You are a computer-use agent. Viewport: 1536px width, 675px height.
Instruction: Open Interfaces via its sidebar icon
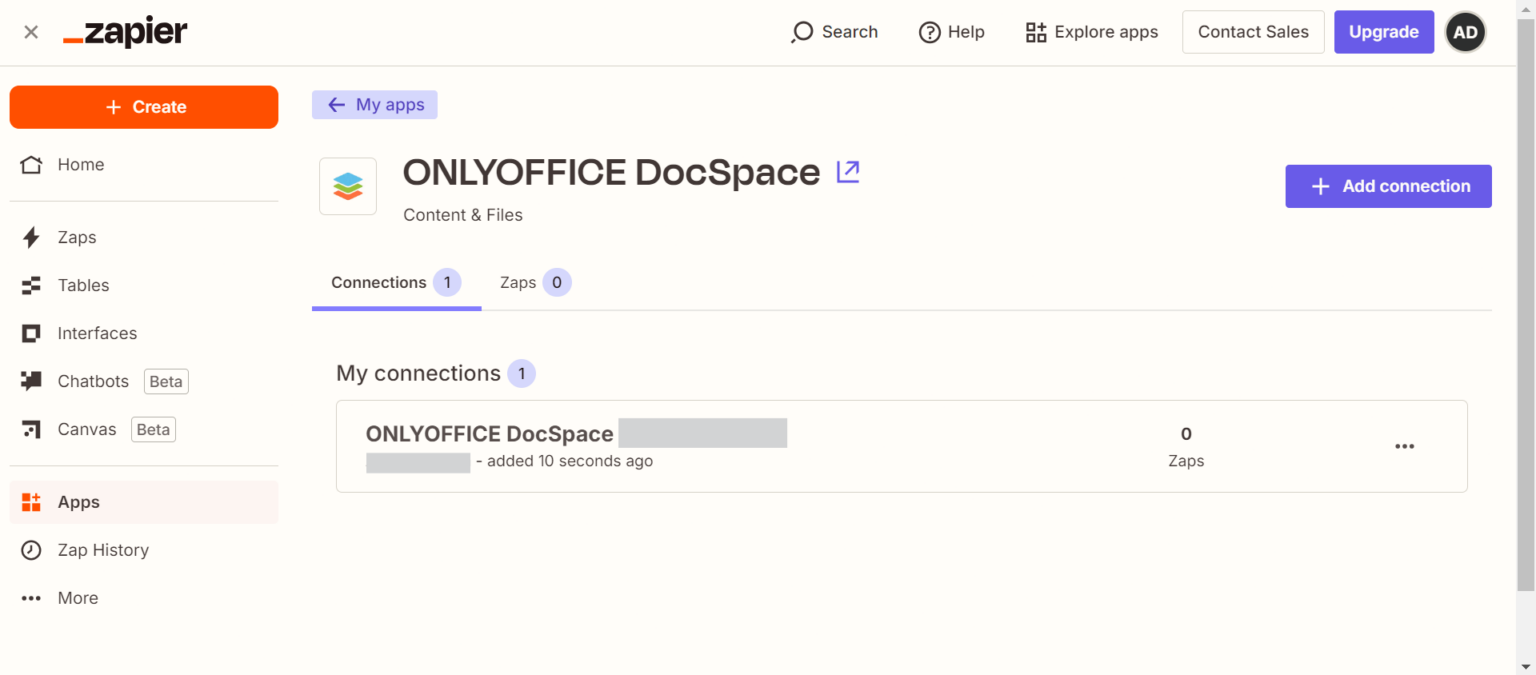[31, 333]
